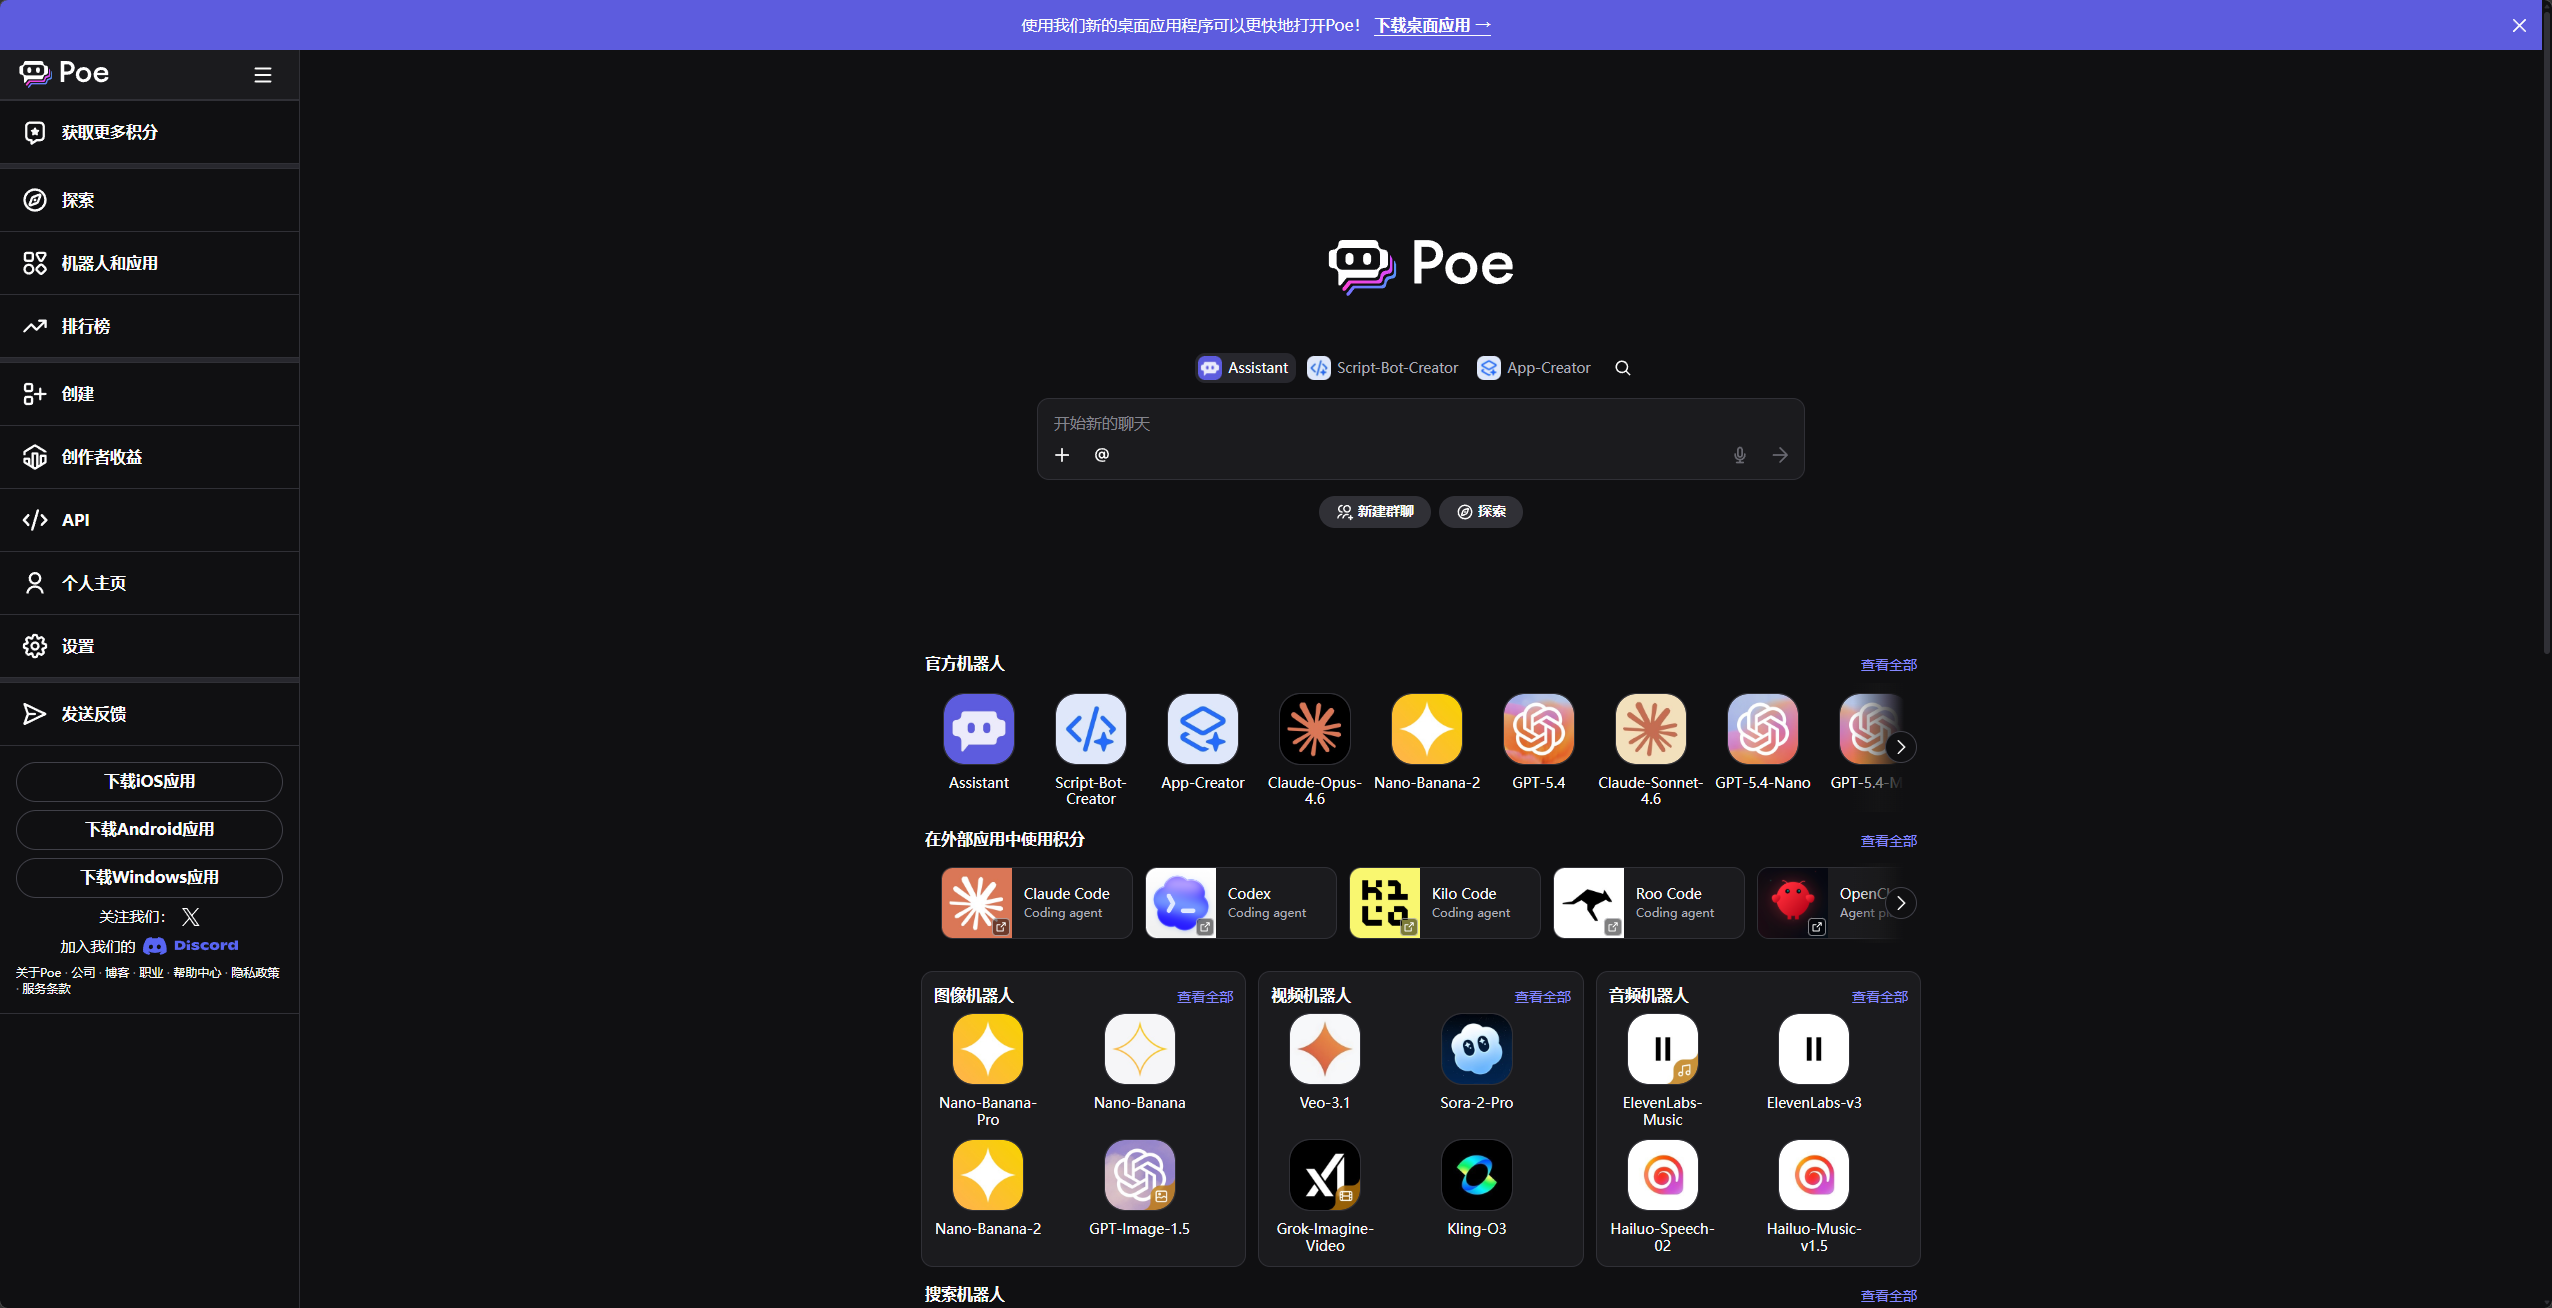Dismiss the top banner with X
2552x1308 pixels.
[x=2519, y=25]
